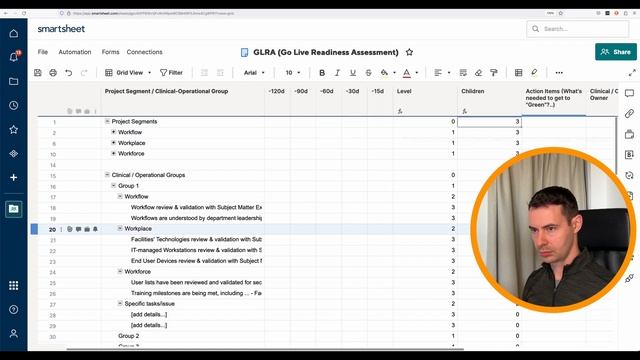Toggle Underline formatting

pyautogui.click(x=353, y=73)
